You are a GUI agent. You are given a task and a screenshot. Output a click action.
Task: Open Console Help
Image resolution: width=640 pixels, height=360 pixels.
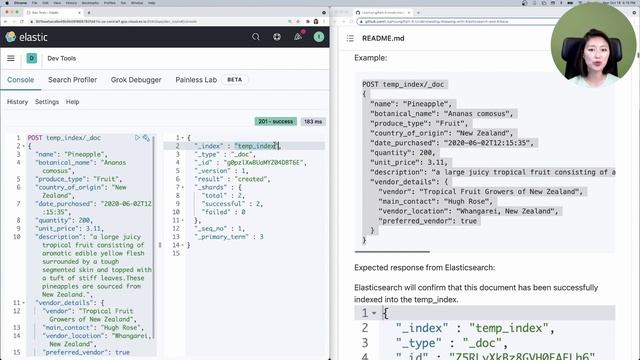tap(72, 102)
